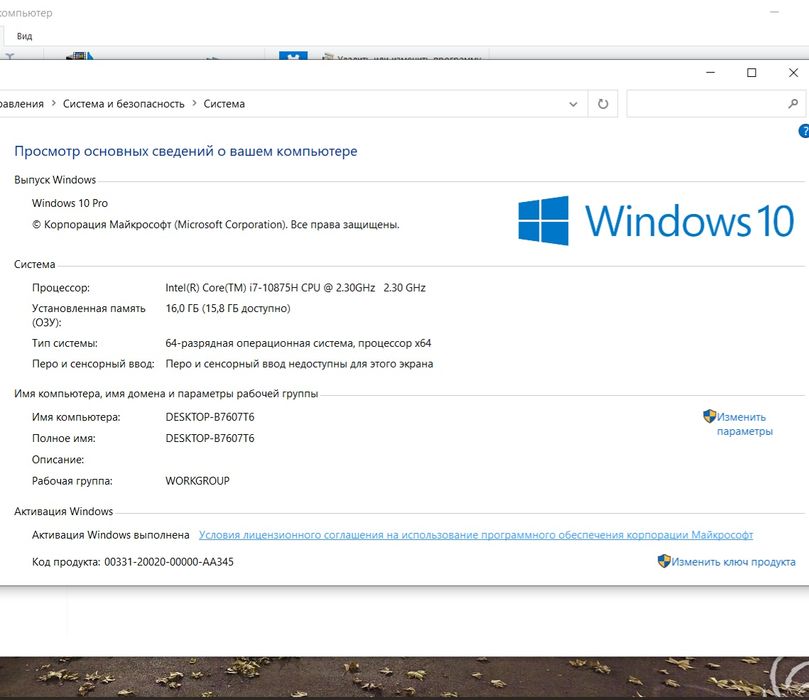Click 'Изменить ключ продукта' link
The height and width of the screenshot is (700, 809).
coord(733,562)
